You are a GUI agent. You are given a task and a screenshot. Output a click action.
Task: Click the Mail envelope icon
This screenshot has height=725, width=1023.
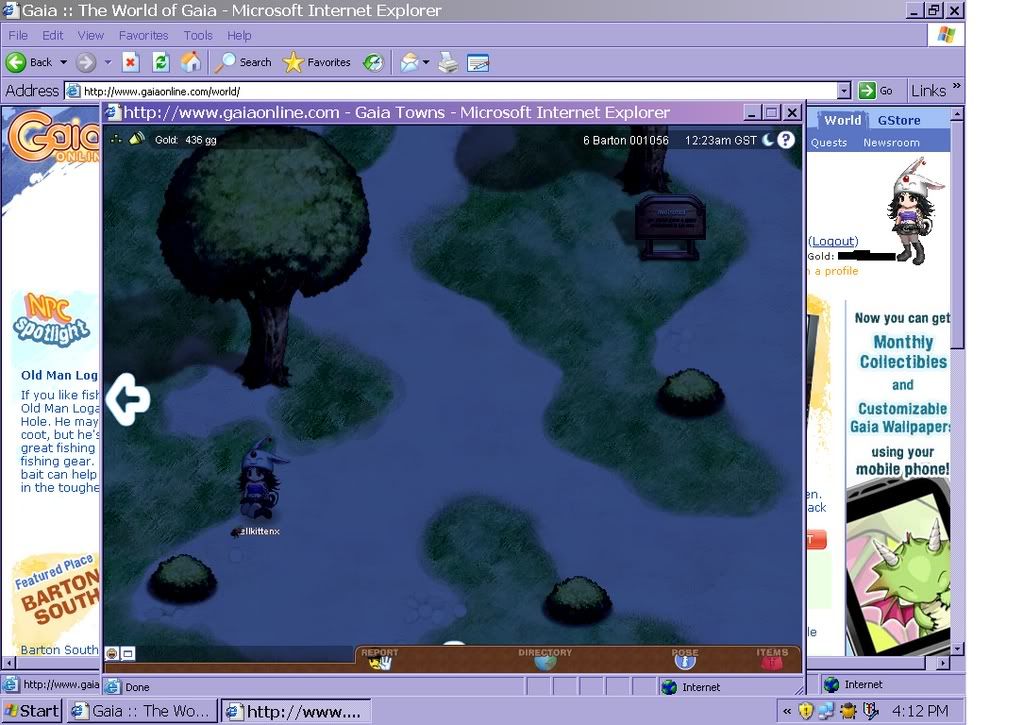(409, 63)
